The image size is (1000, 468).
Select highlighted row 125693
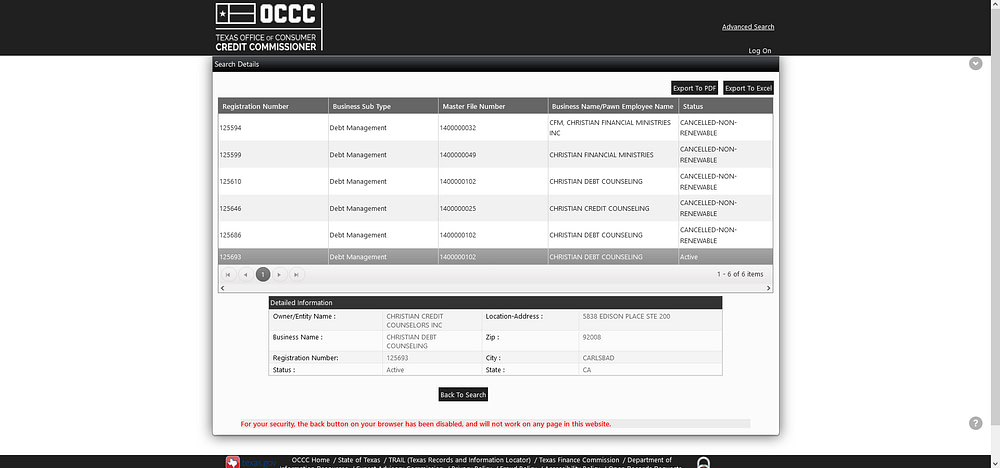pos(496,256)
